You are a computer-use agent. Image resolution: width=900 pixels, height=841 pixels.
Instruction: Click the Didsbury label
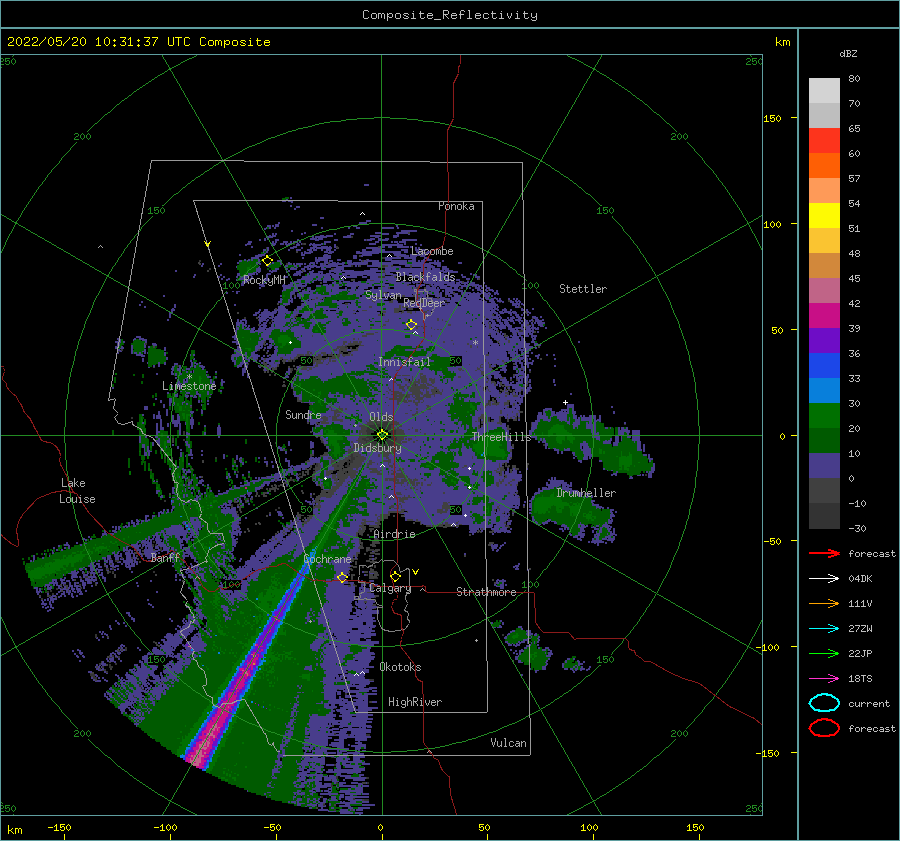coord(377,448)
